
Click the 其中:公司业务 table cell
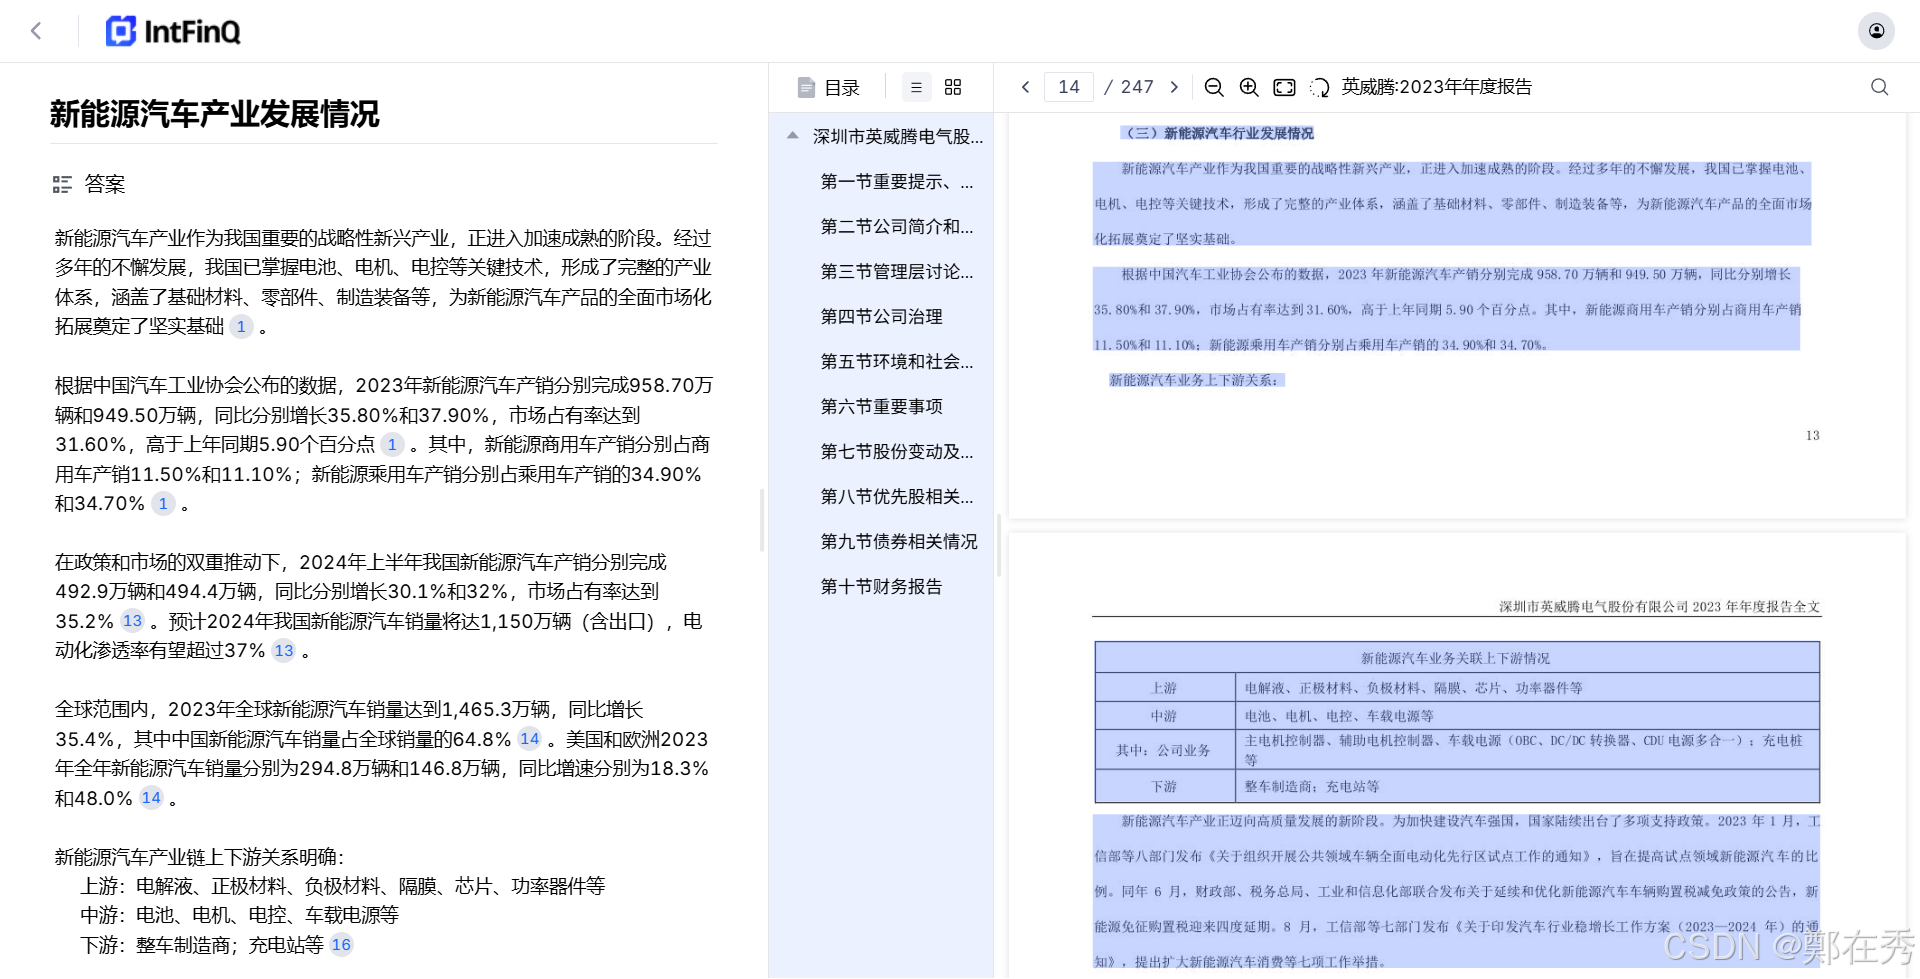click(1164, 750)
